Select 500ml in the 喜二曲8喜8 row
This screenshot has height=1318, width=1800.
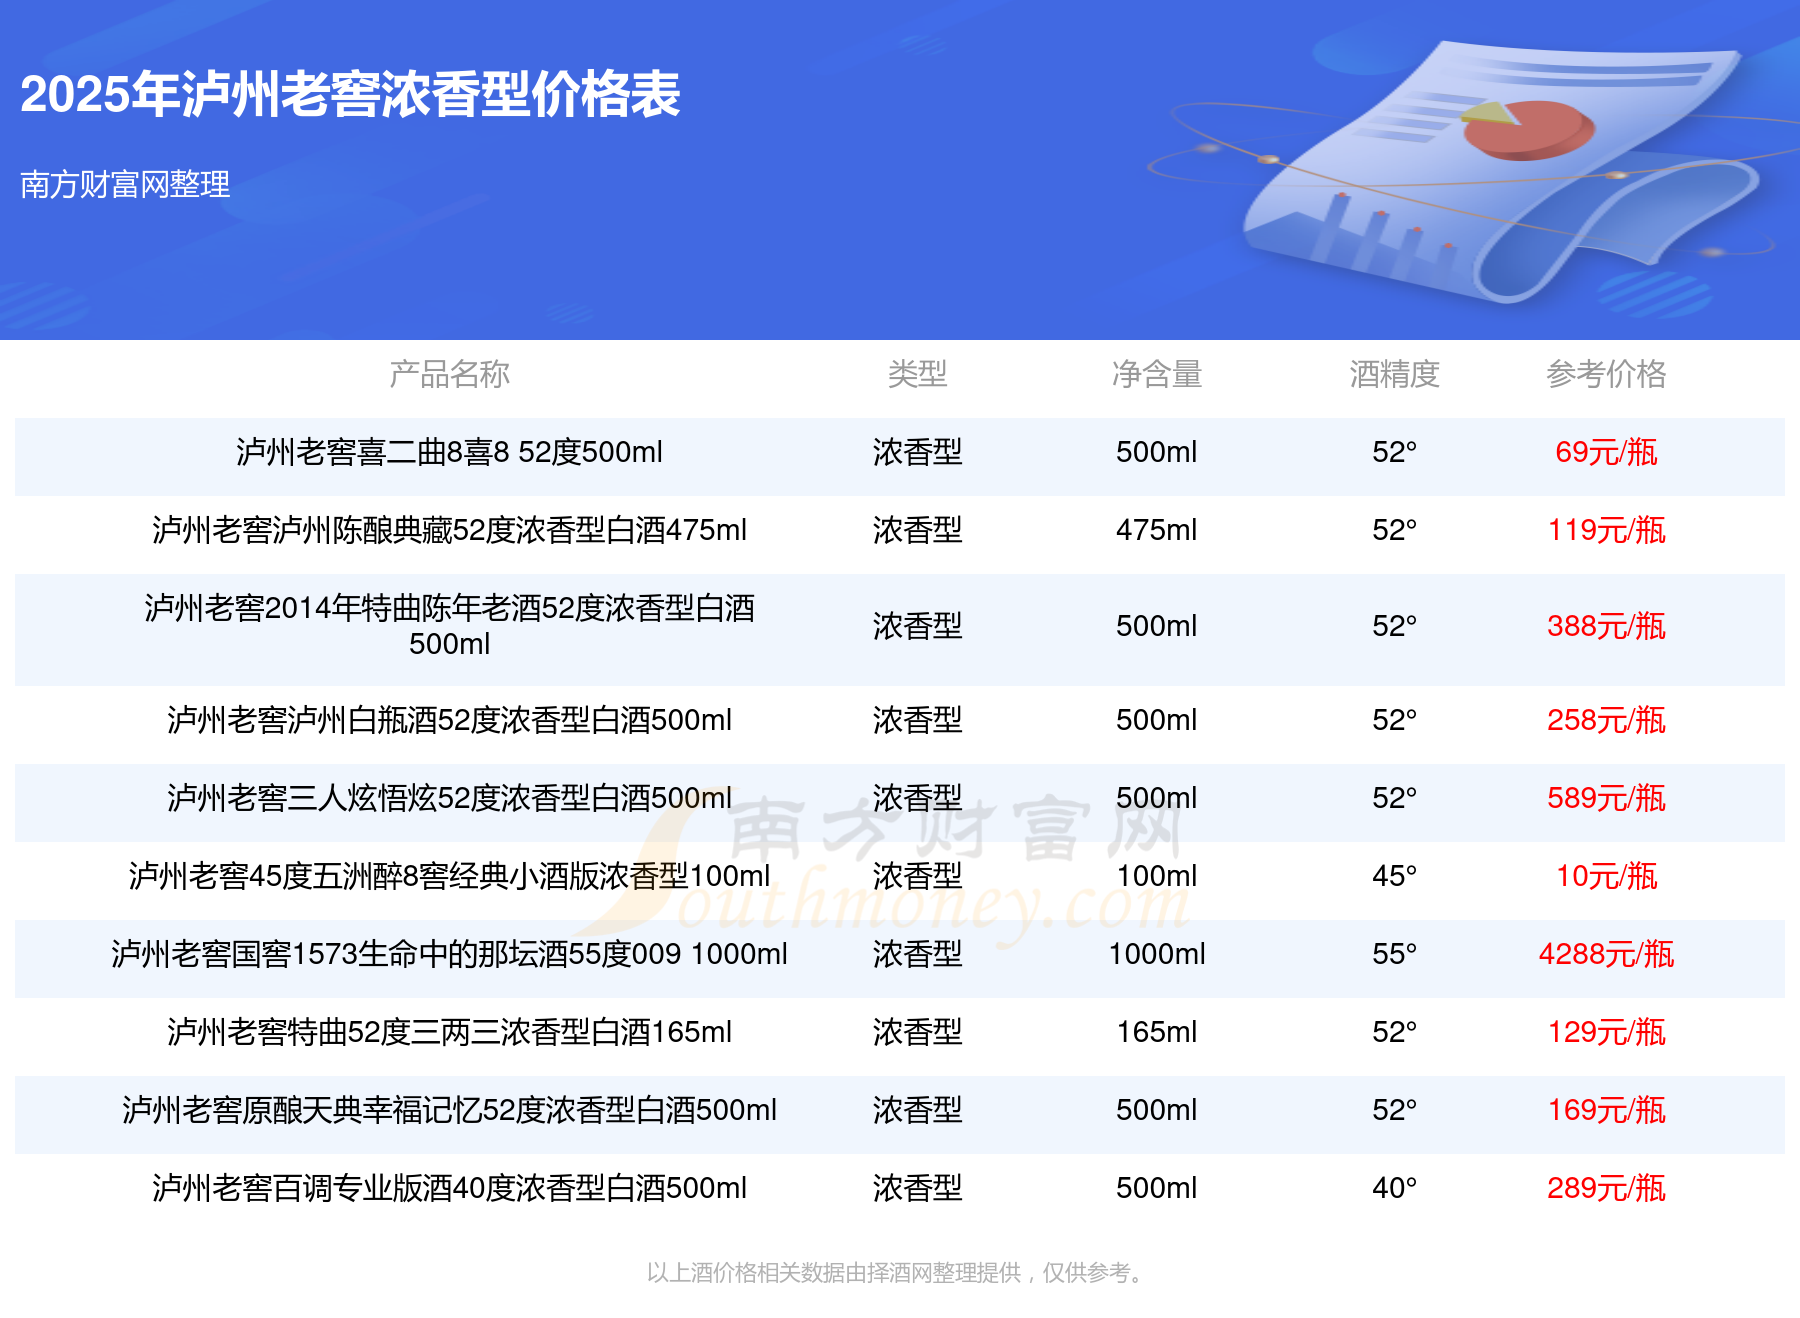(1157, 452)
